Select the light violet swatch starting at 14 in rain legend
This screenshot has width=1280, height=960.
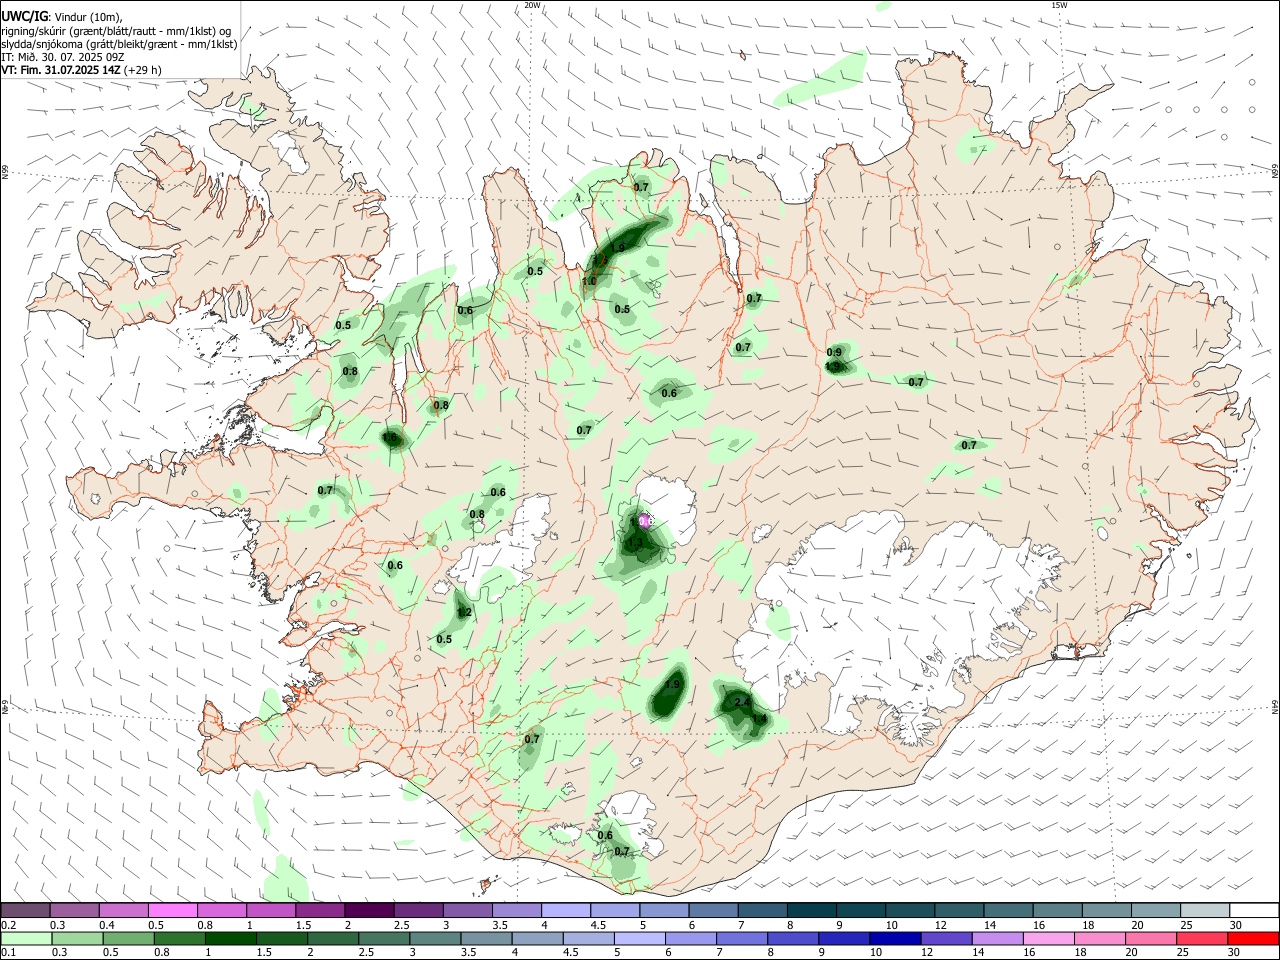tap(997, 938)
